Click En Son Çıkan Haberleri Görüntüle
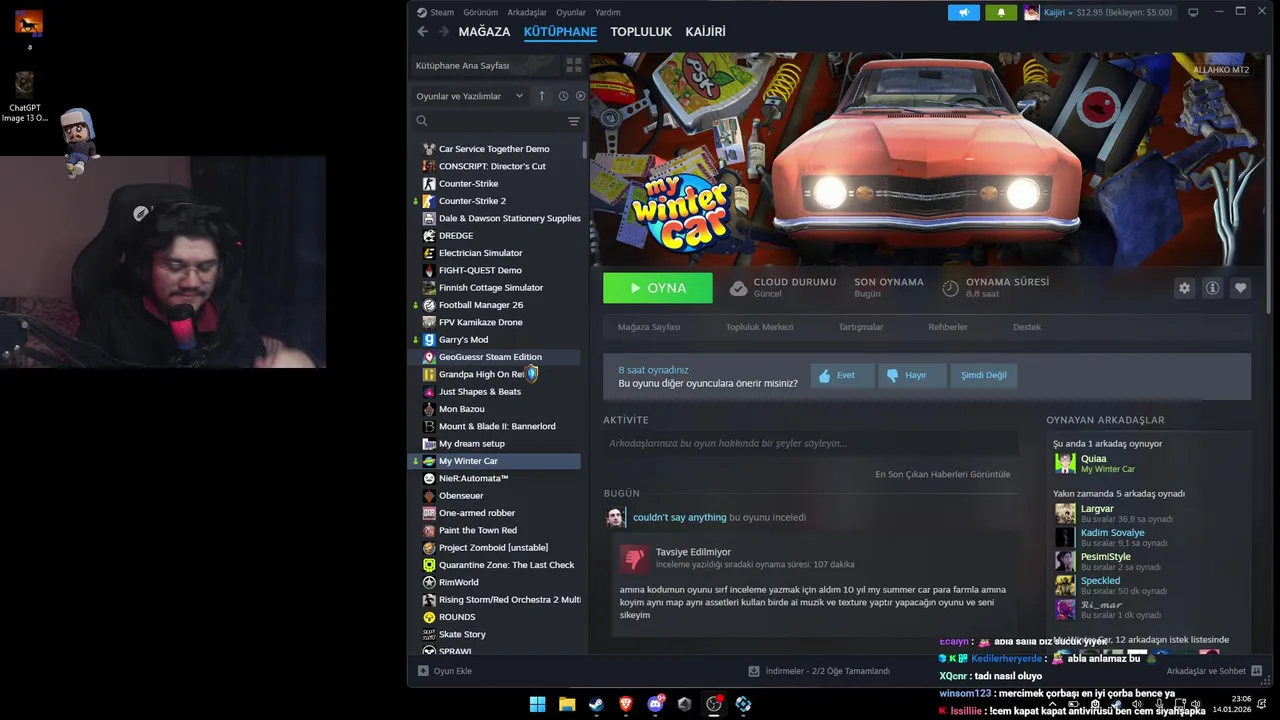This screenshot has height=720, width=1280. tap(943, 474)
